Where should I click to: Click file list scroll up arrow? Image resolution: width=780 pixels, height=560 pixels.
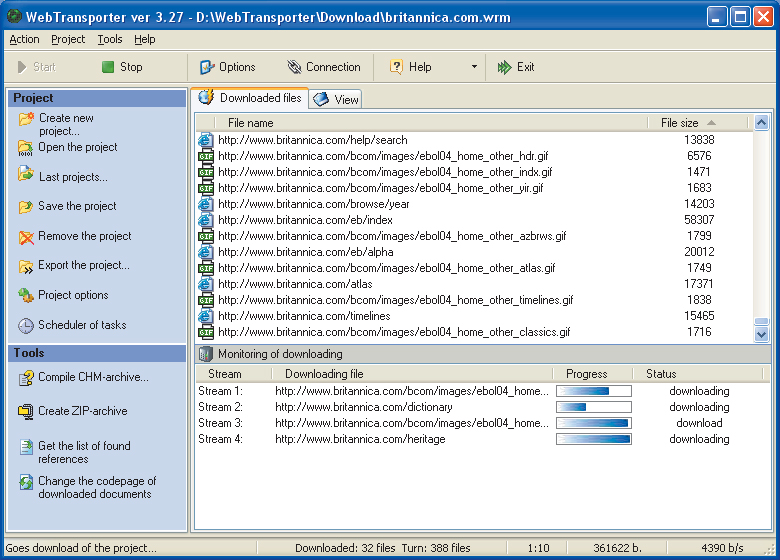point(761,122)
